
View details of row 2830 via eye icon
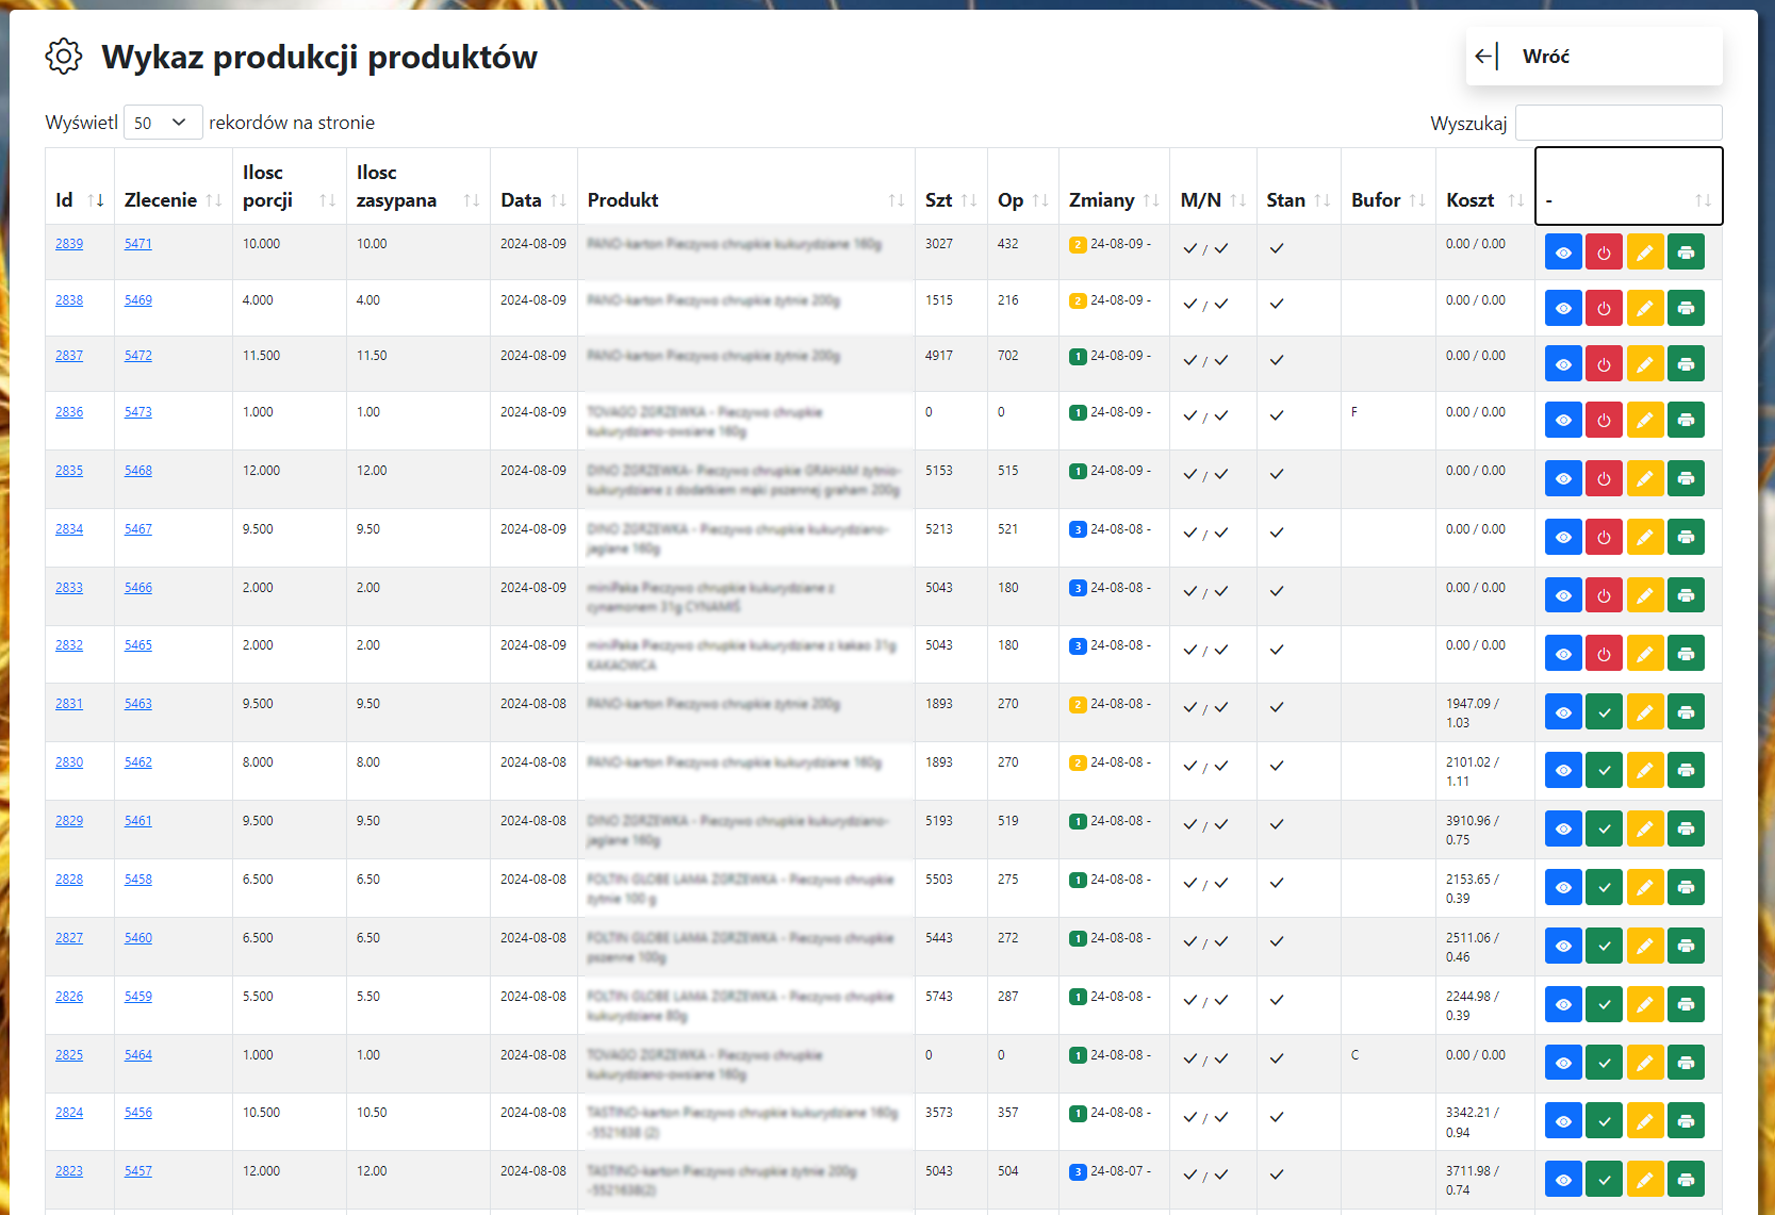(x=1563, y=771)
